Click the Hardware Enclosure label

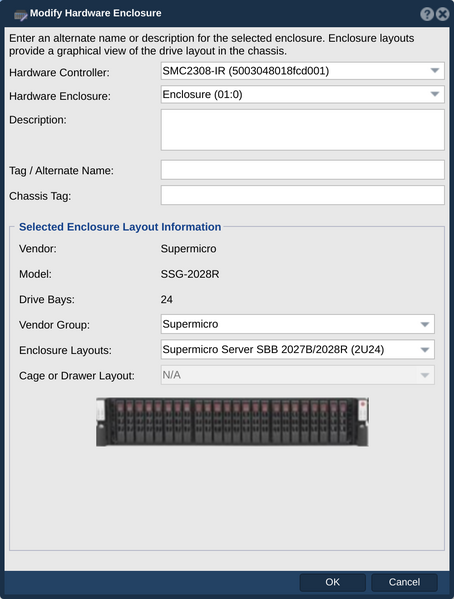(60, 96)
